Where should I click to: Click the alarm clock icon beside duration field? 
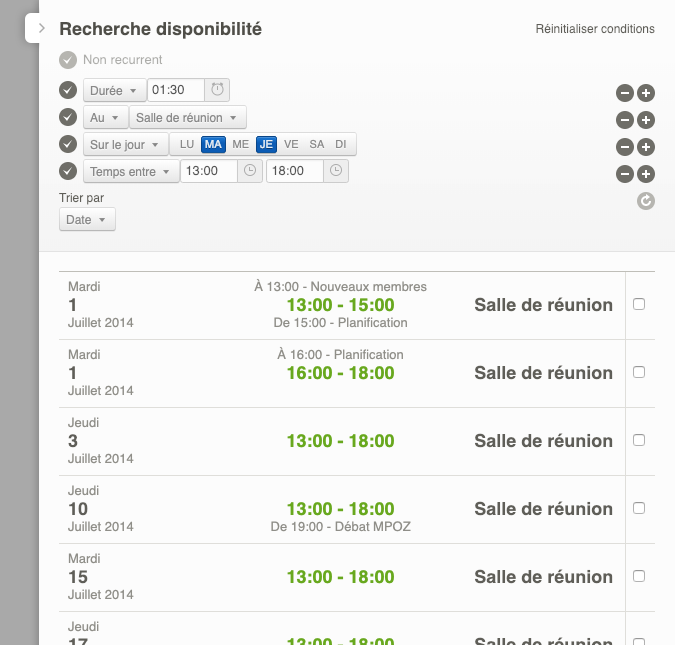click(x=218, y=90)
